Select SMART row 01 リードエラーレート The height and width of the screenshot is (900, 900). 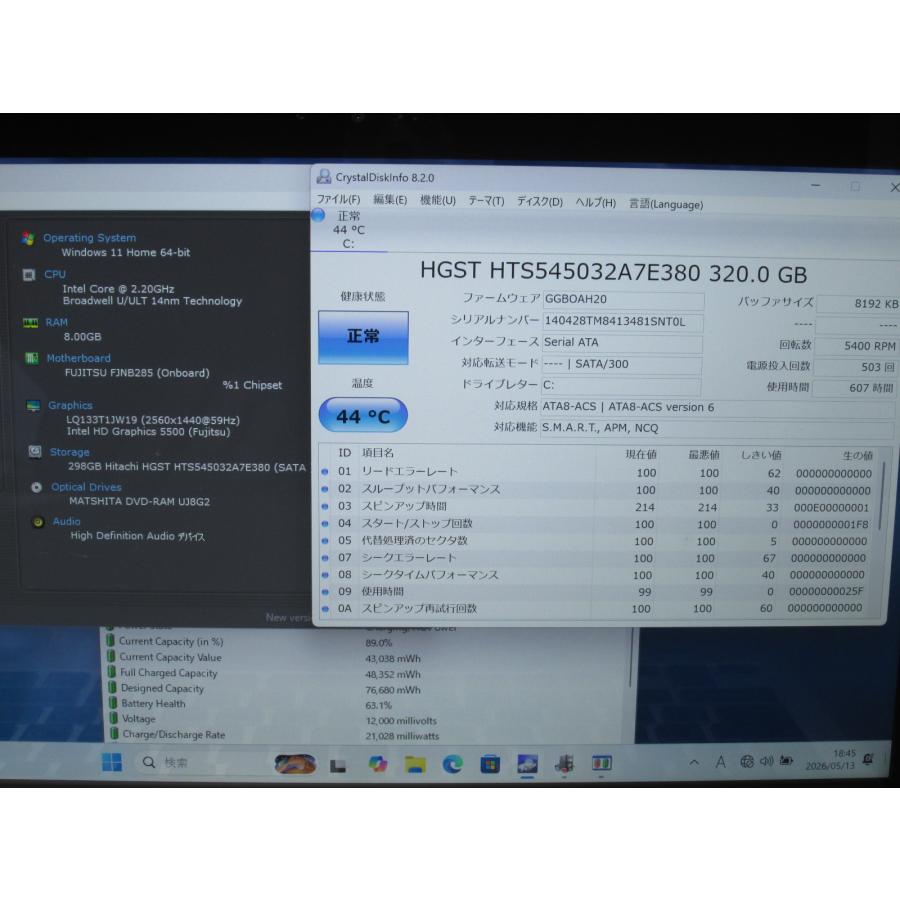click(598, 472)
